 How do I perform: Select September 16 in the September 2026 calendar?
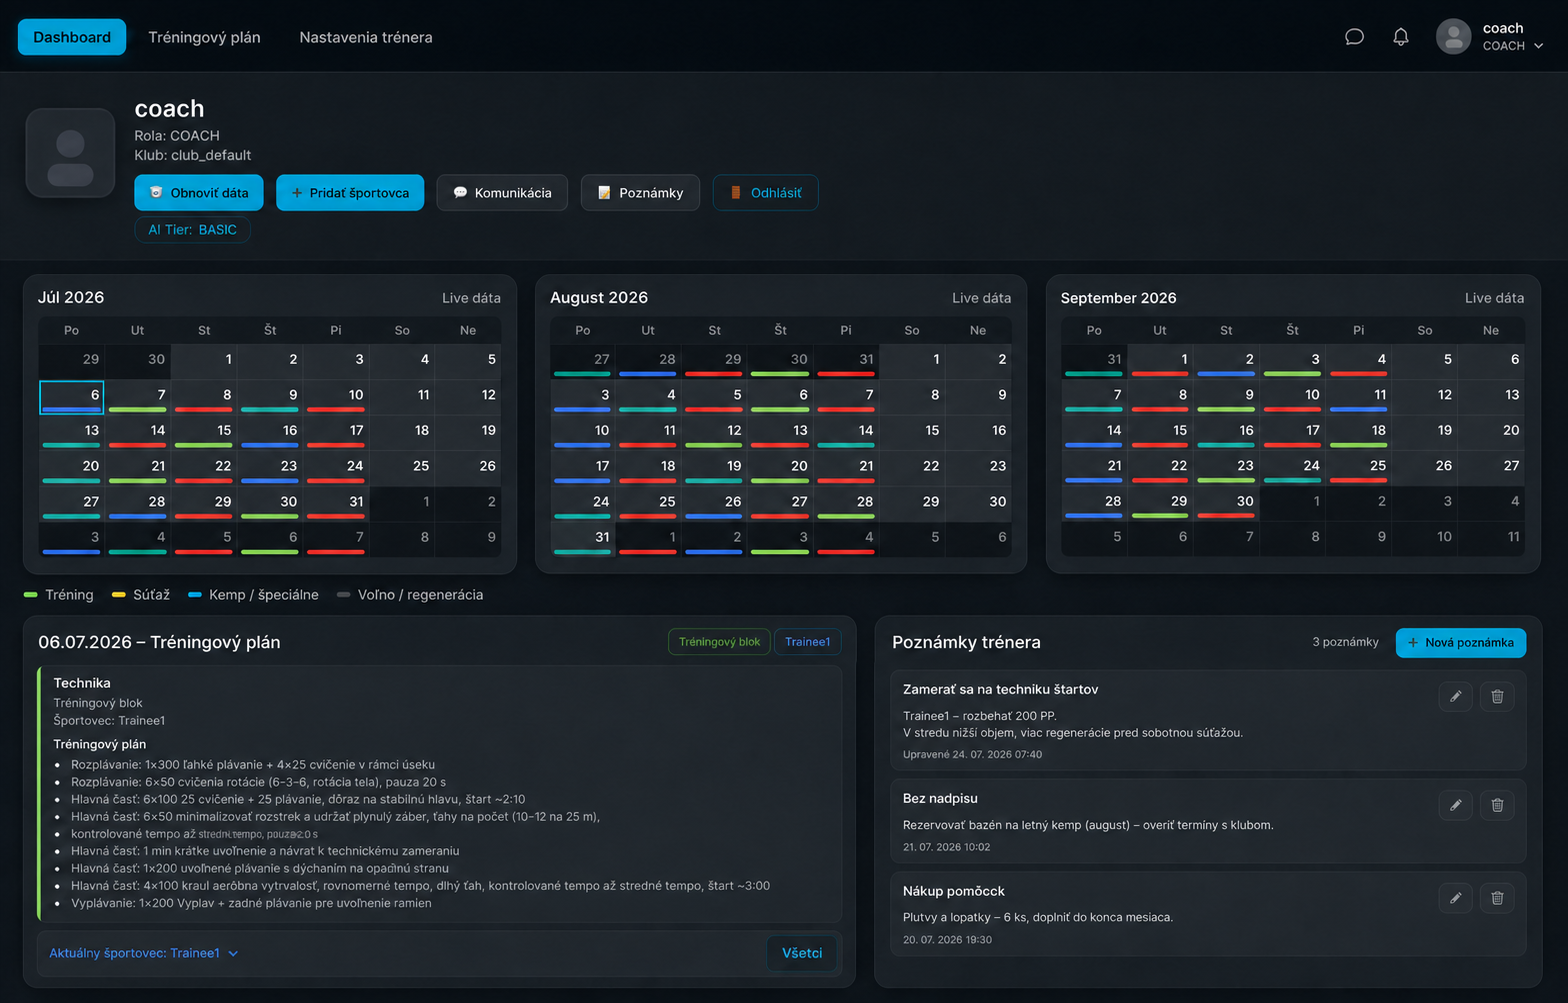click(1226, 433)
